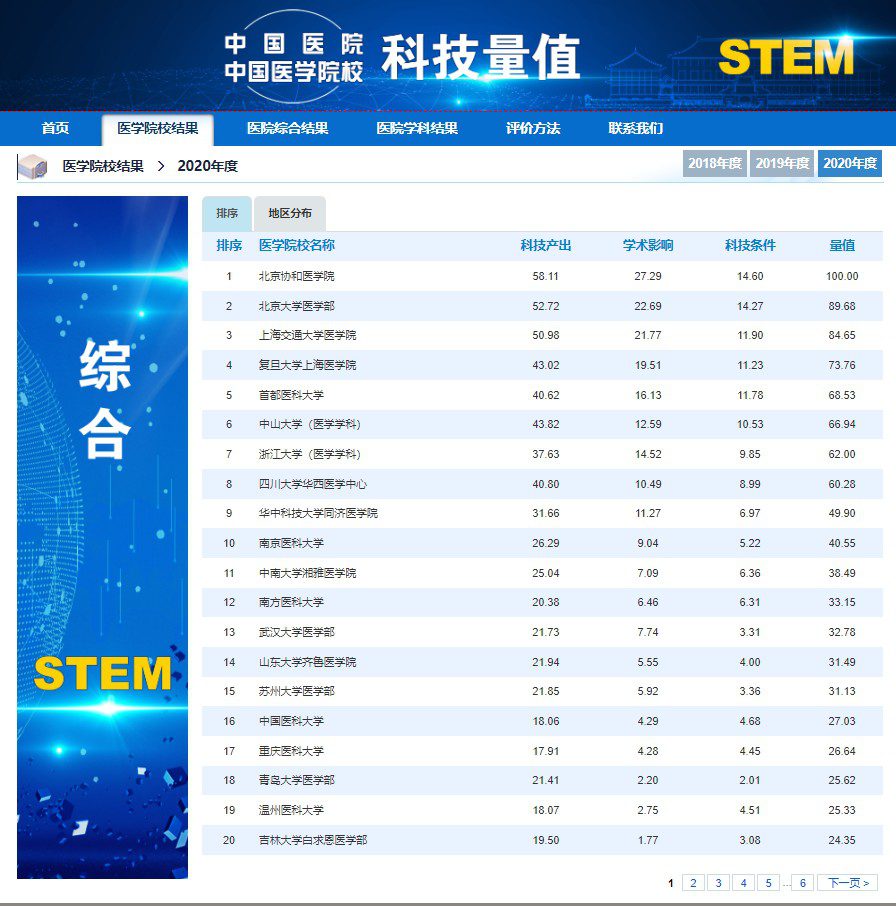Click the 量值 column header
Image resolution: width=896 pixels, height=906 pixels.
pyautogui.click(x=842, y=246)
